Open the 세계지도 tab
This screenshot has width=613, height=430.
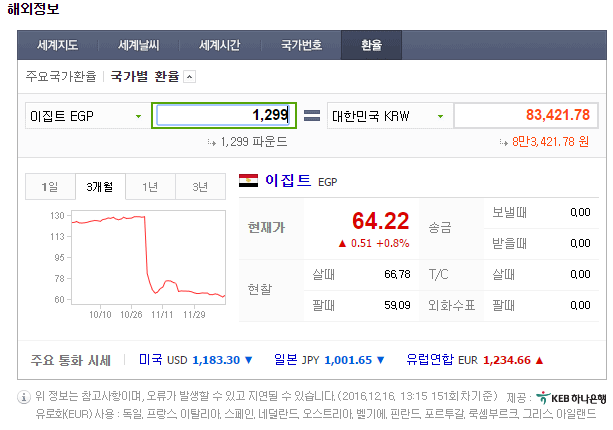(x=58, y=45)
